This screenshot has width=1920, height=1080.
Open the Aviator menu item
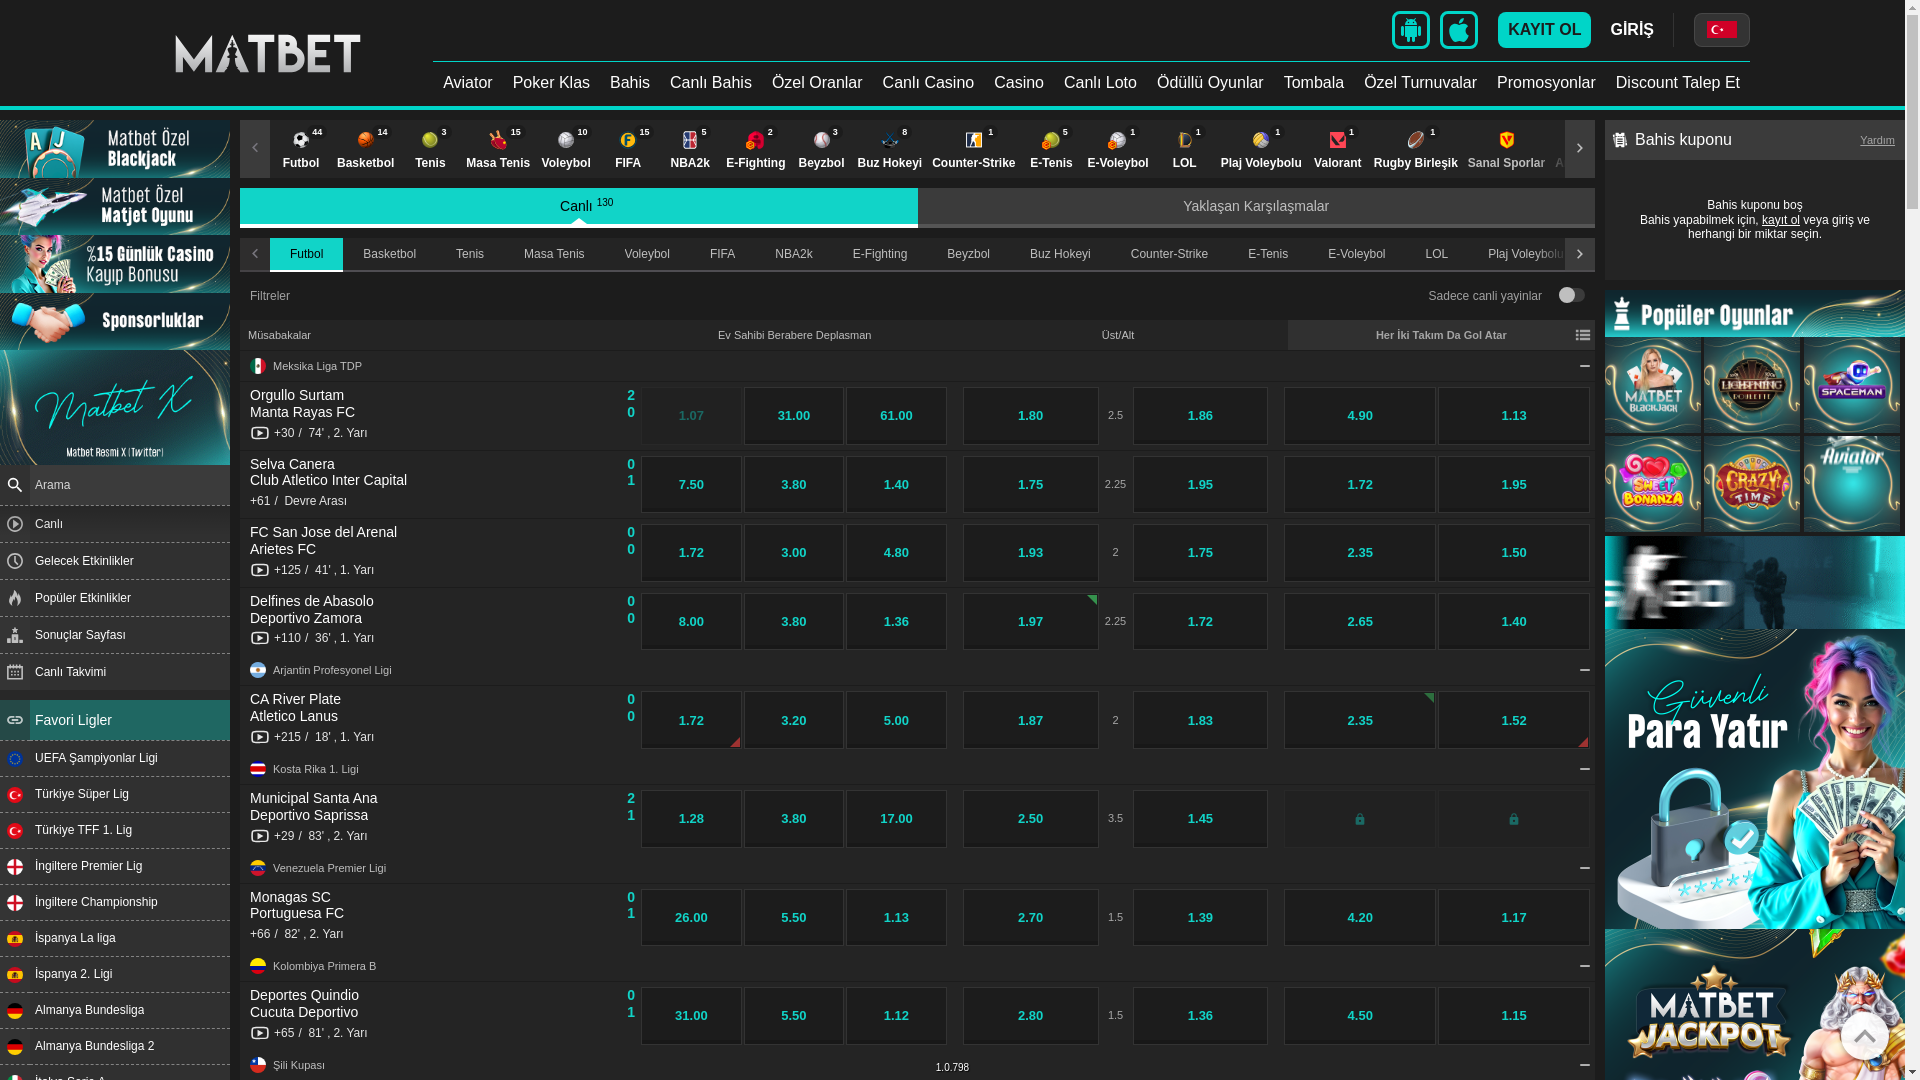coord(468,83)
